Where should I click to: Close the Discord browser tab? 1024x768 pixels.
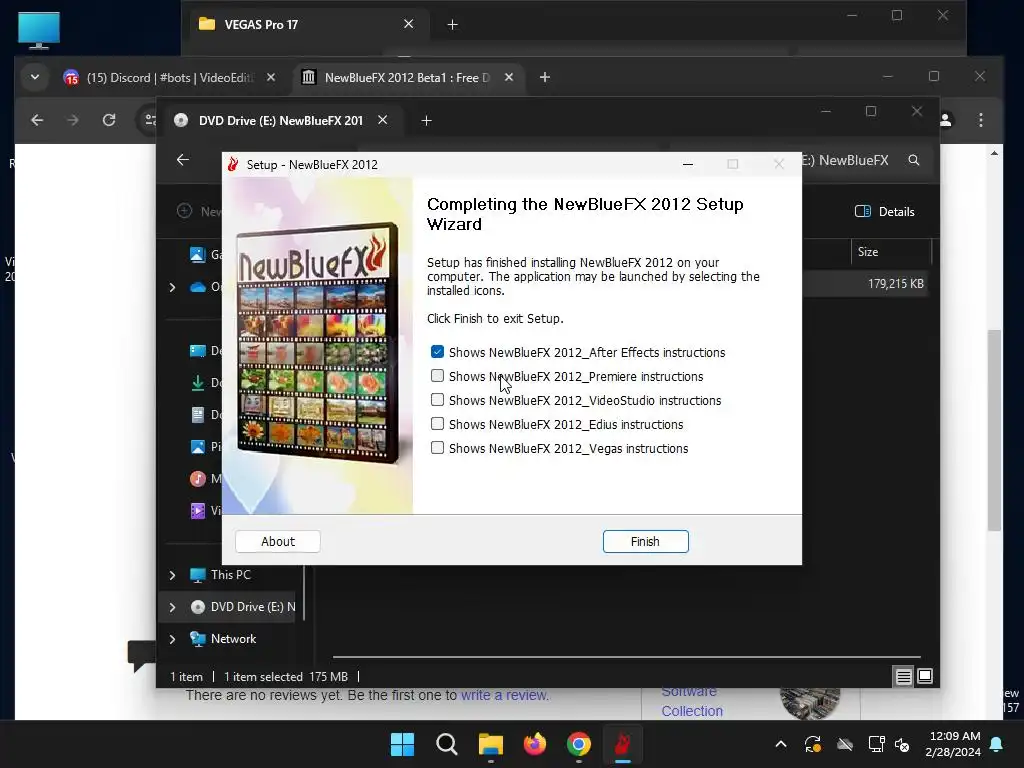click(271, 78)
